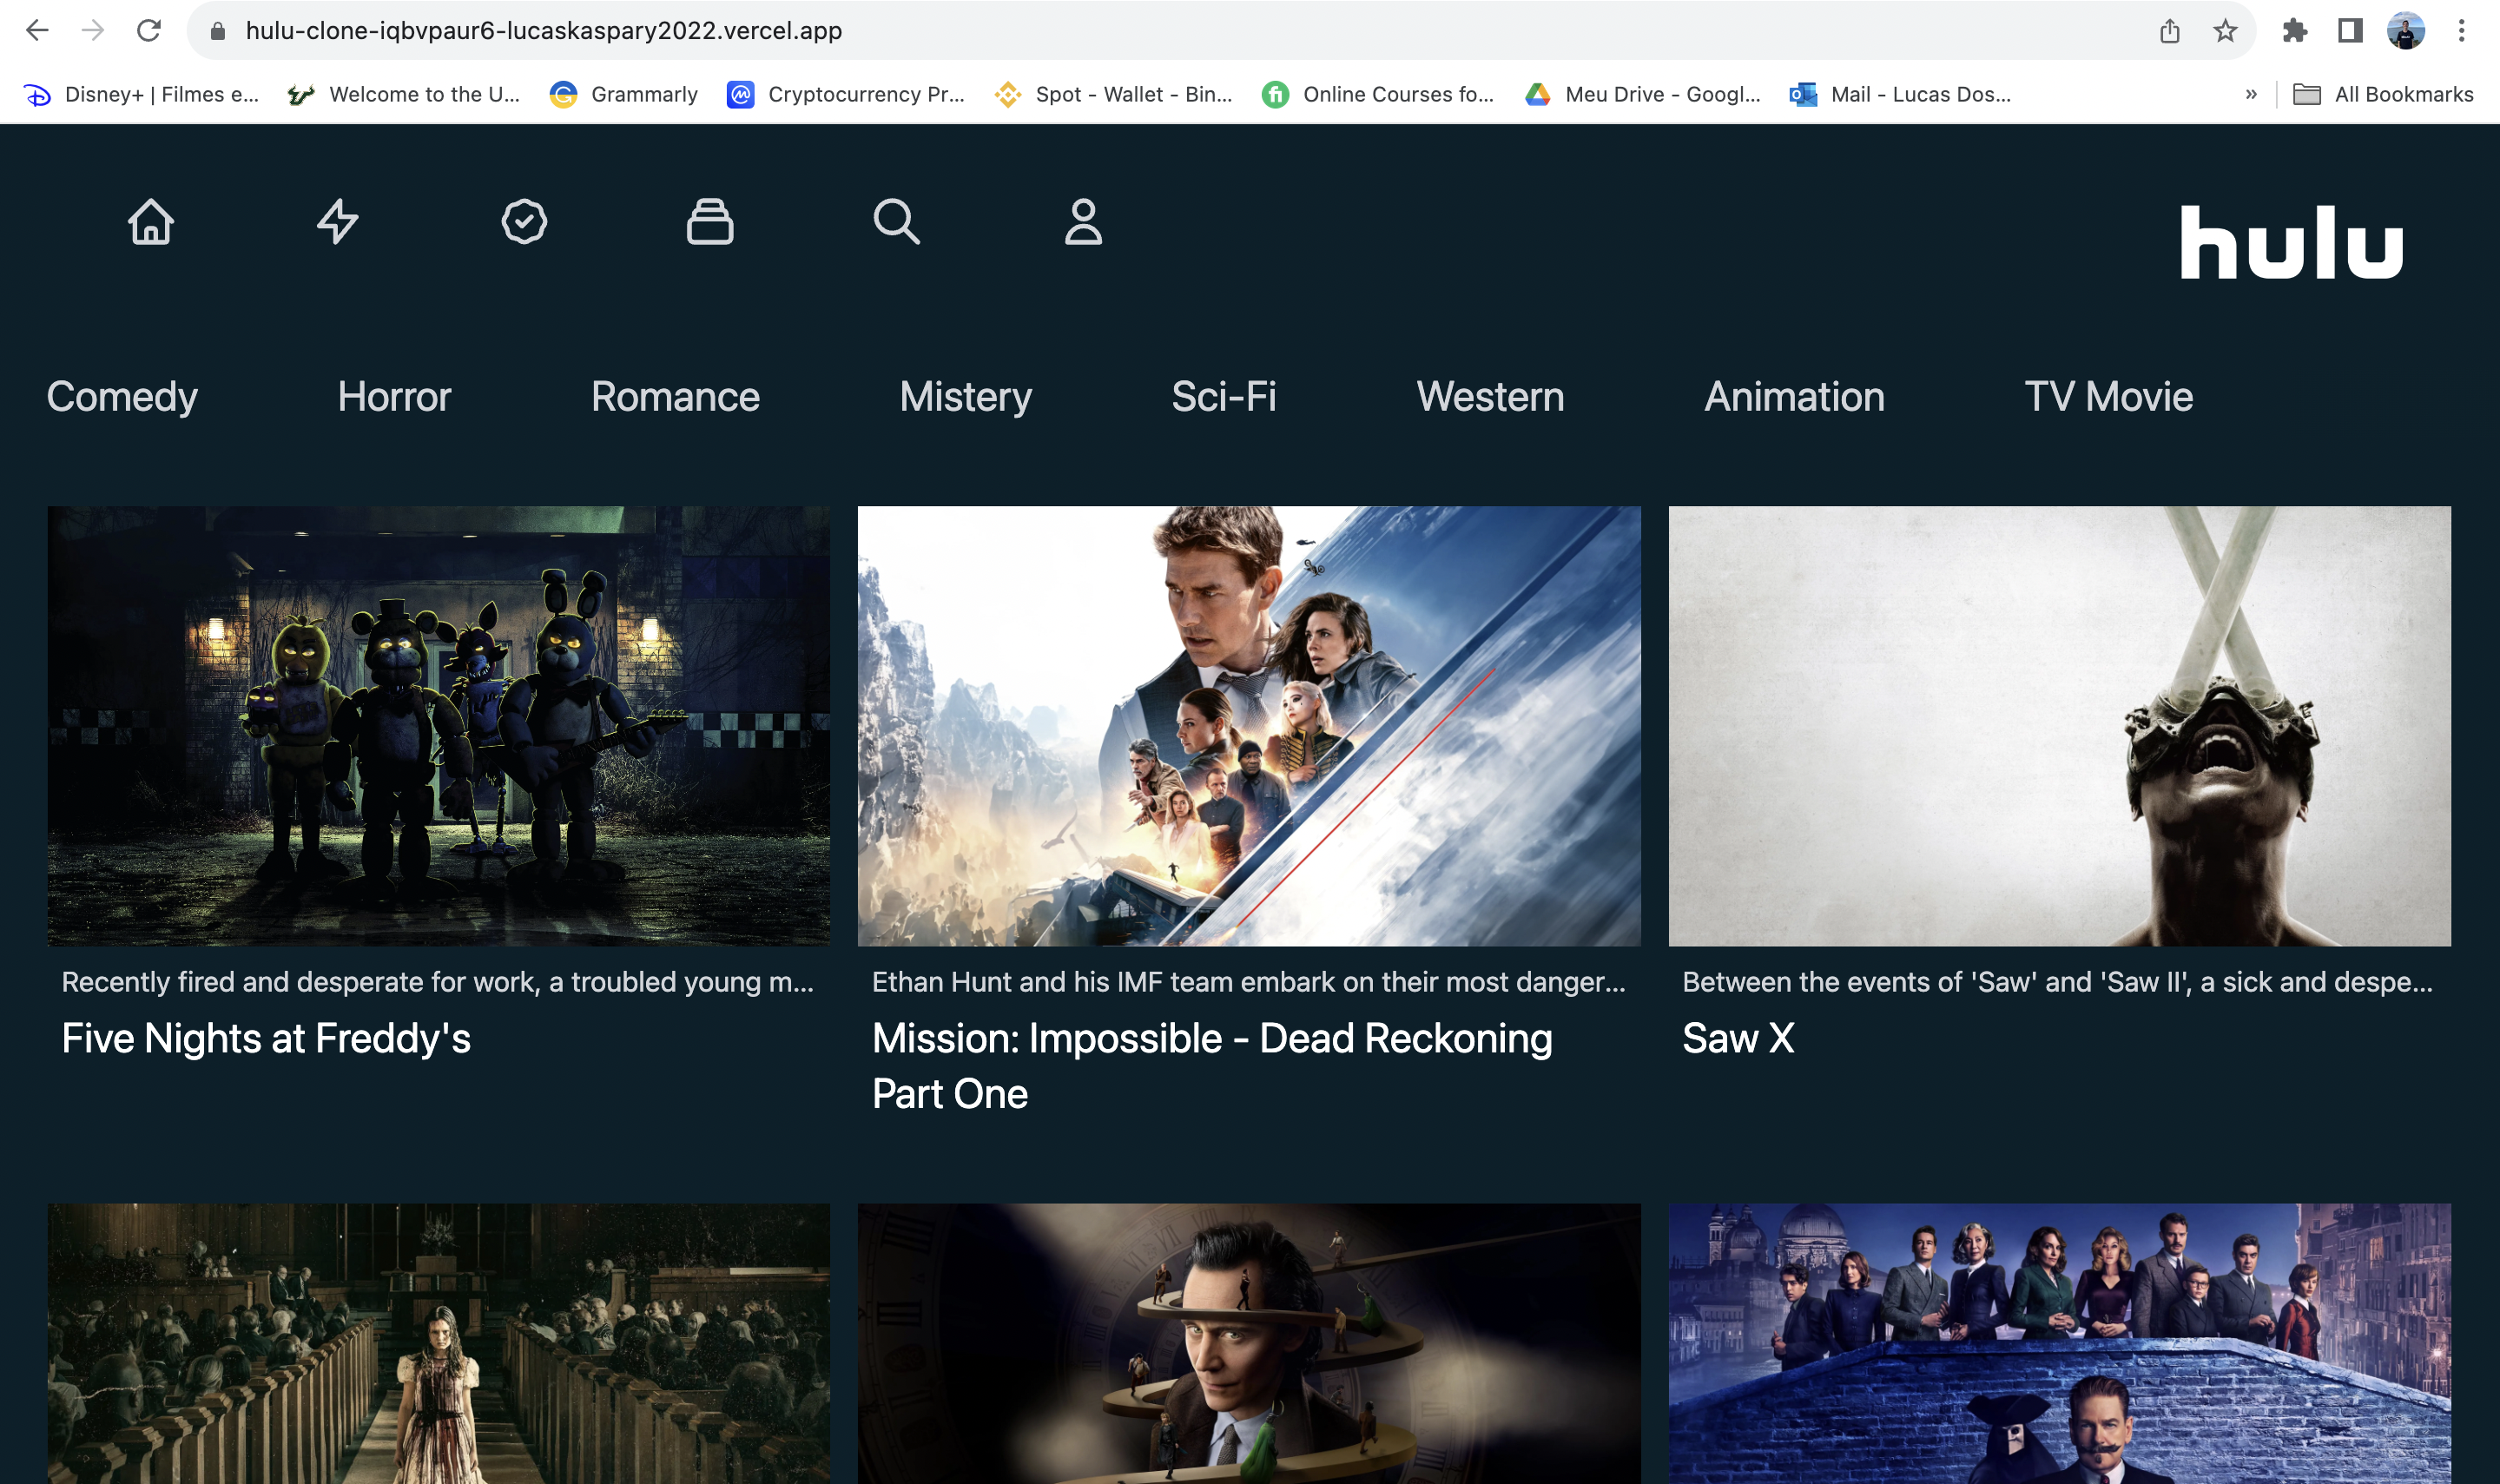Click the Search magnifier icon in header

point(896,221)
